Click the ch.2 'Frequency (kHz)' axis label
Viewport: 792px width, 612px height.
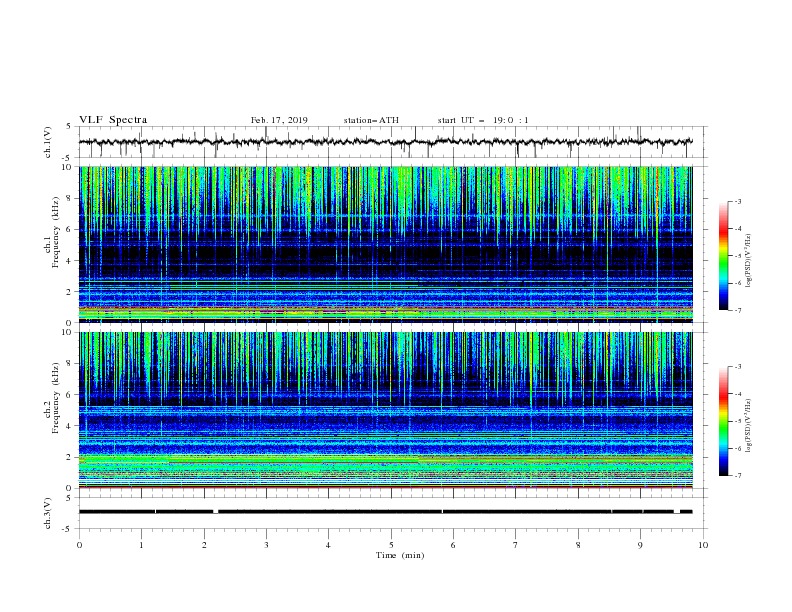pos(56,398)
